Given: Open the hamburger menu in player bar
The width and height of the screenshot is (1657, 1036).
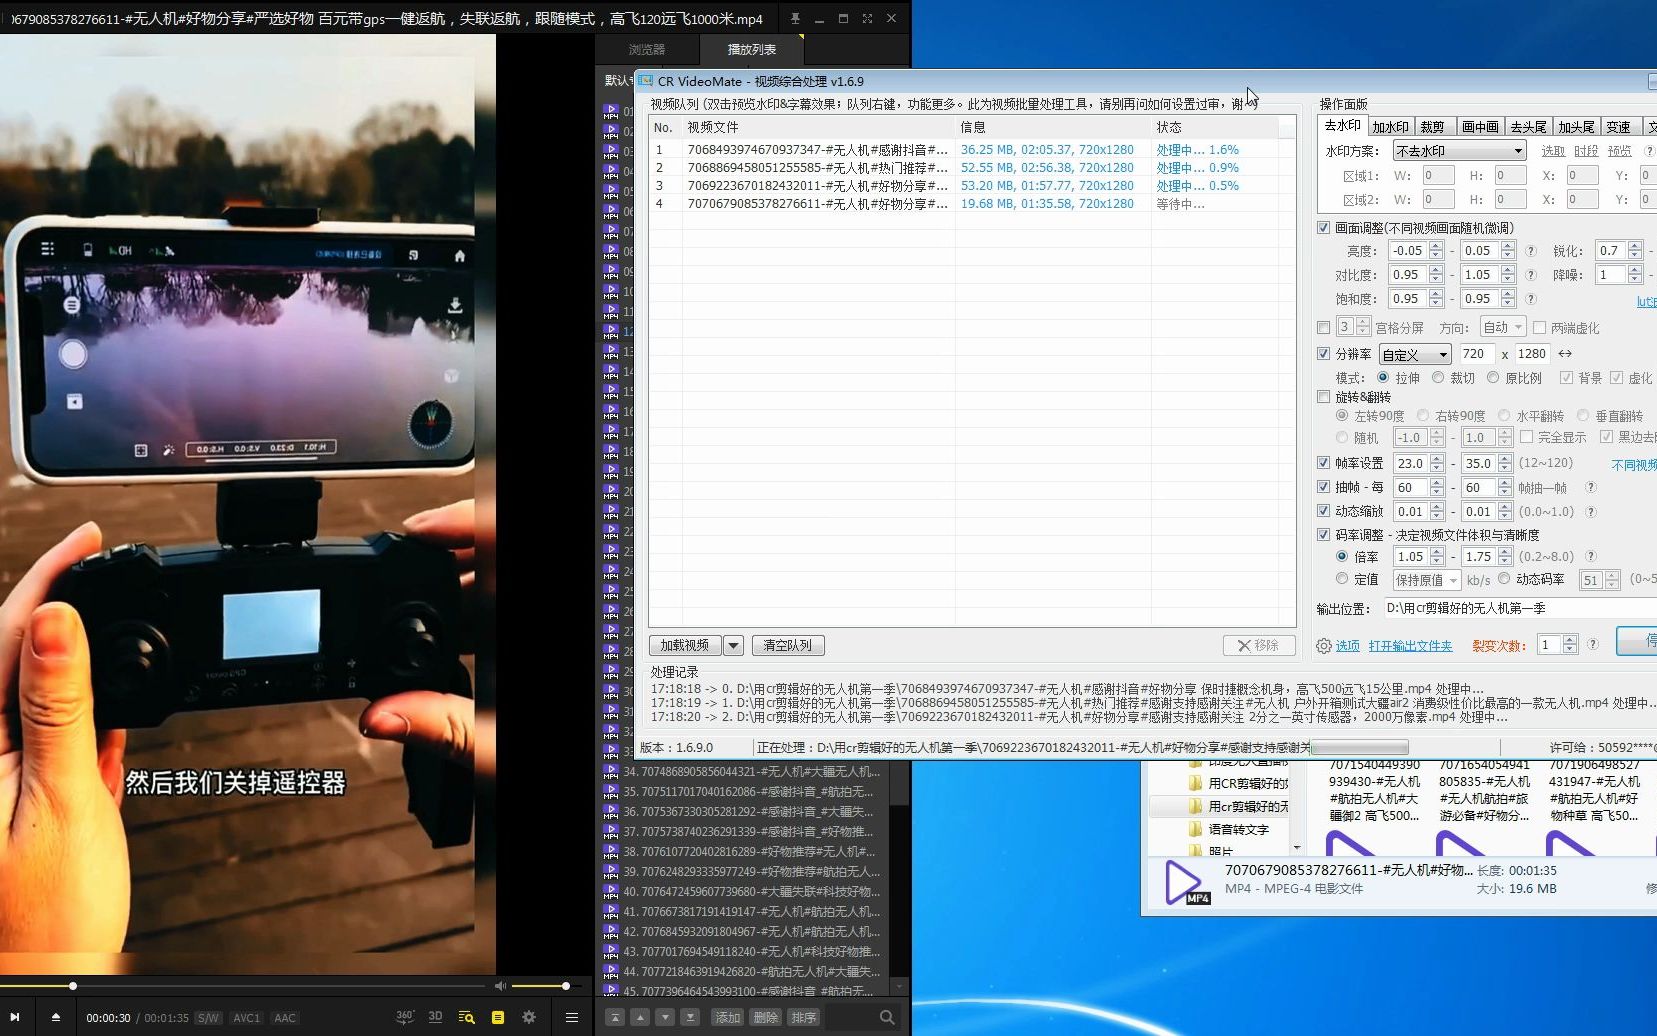Looking at the screenshot, I should point(571,1017).
